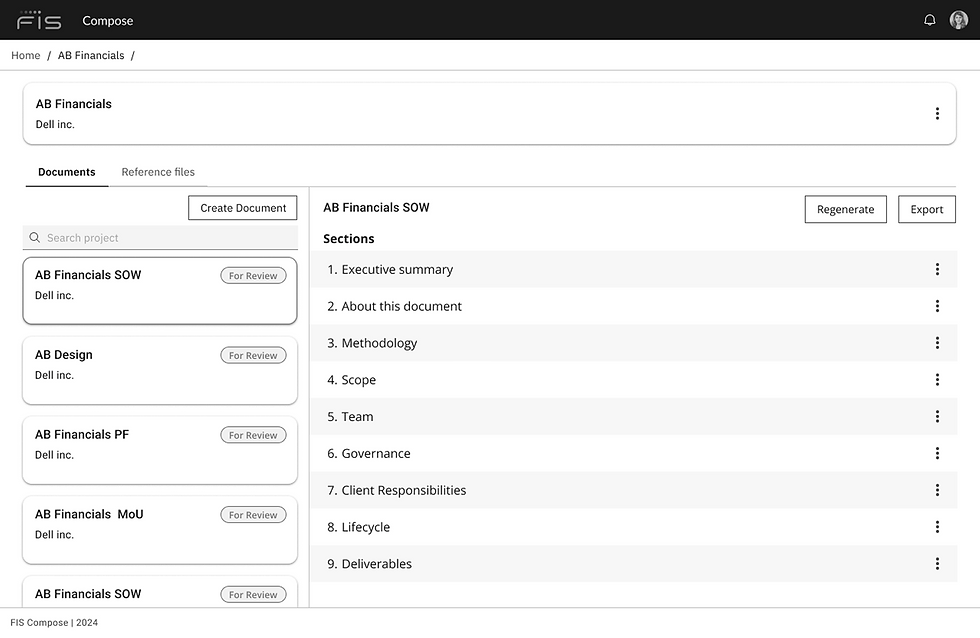Select the Documents tab
The width and height of the screenshot is (980, 638).
(66, 171)
